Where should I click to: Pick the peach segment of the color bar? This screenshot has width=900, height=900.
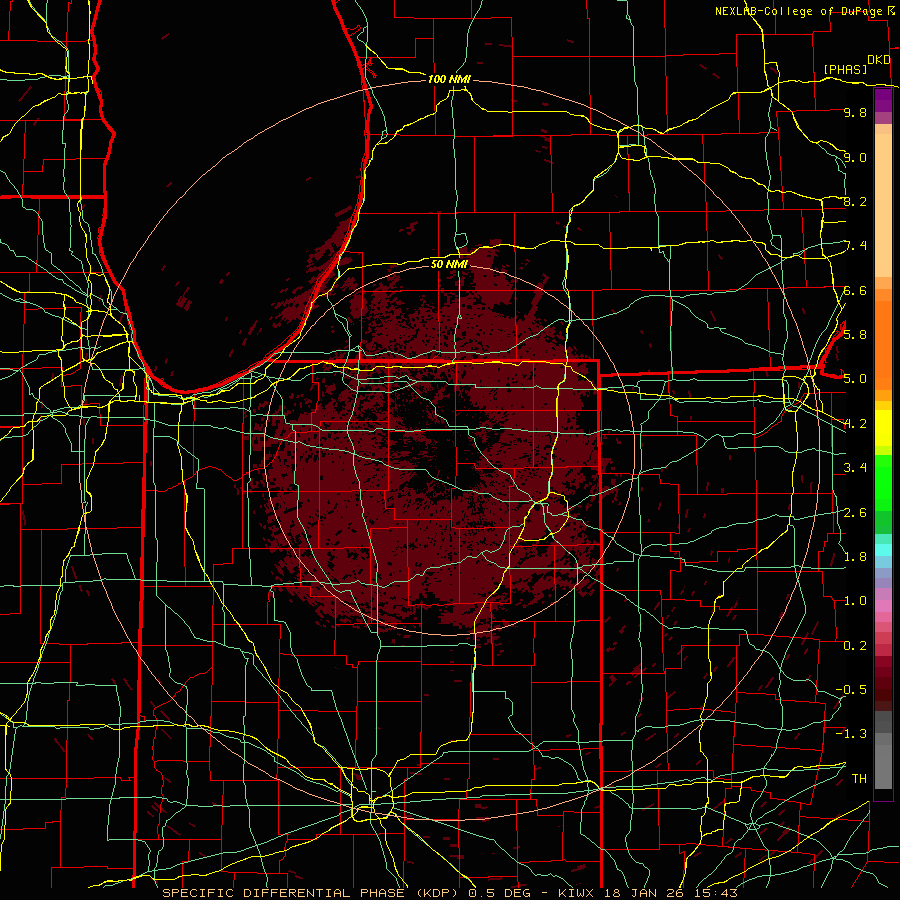pos(883,207)
